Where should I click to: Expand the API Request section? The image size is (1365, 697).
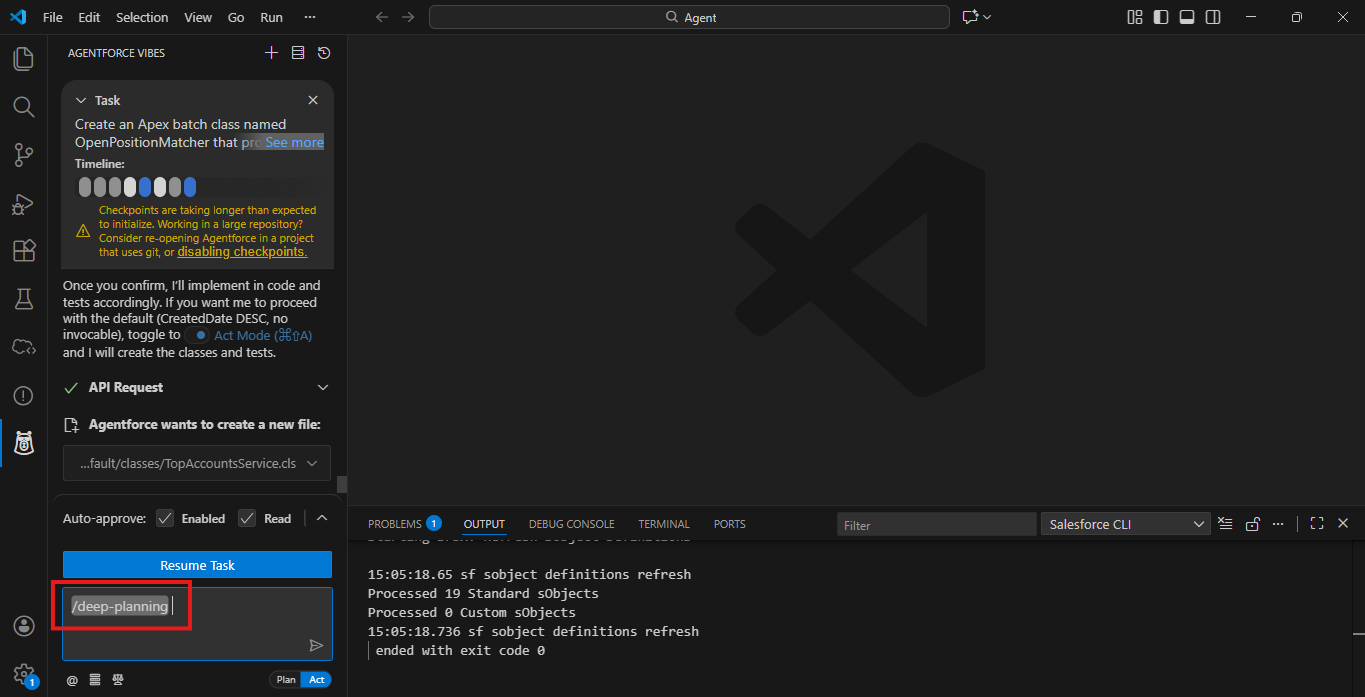[x=322, y=388]
